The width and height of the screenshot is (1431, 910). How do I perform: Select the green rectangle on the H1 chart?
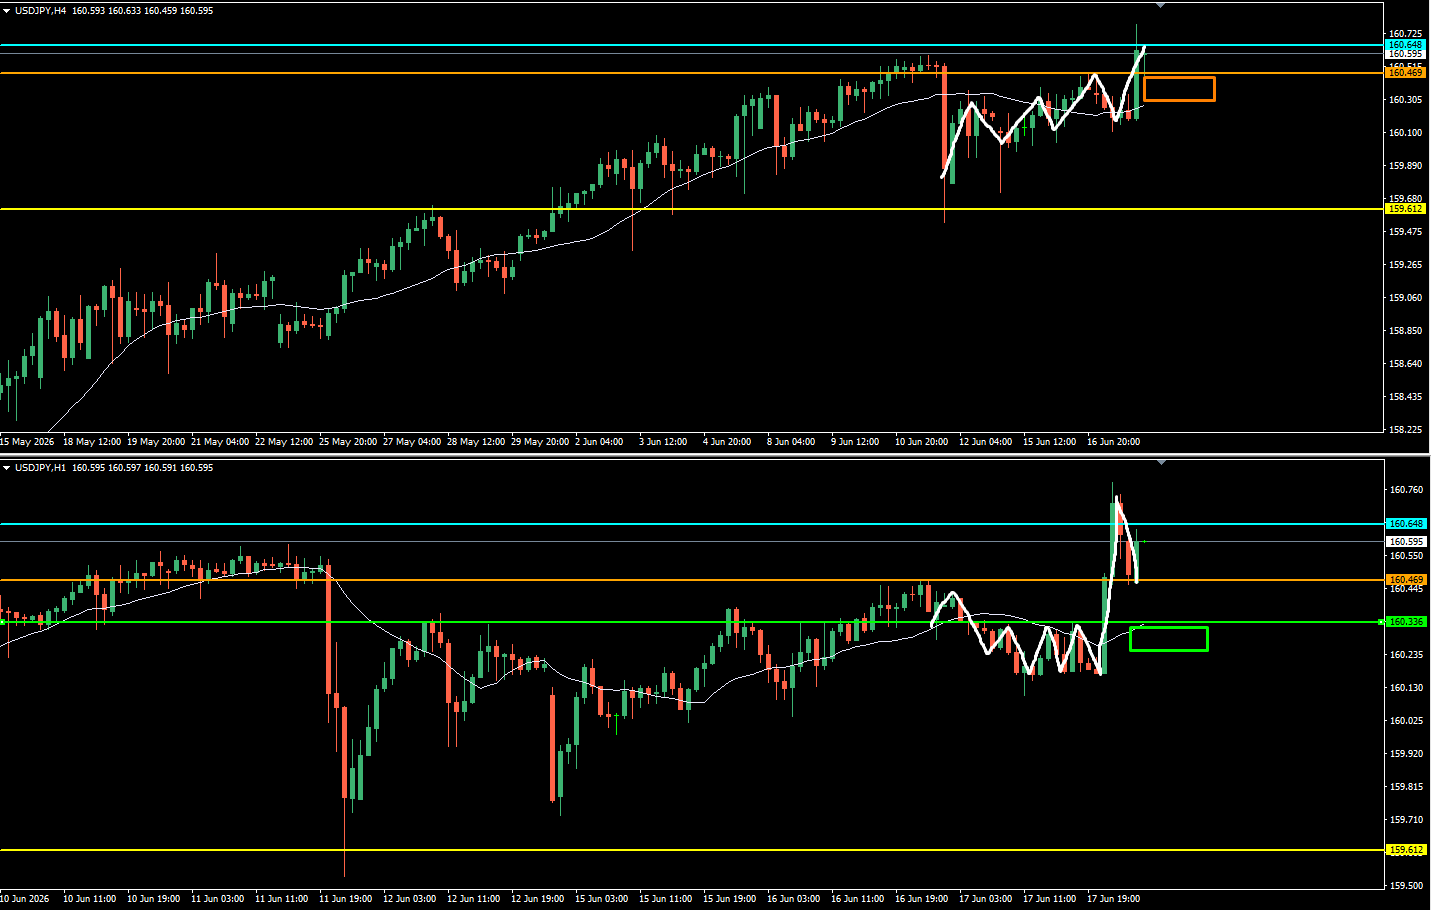1168,638
